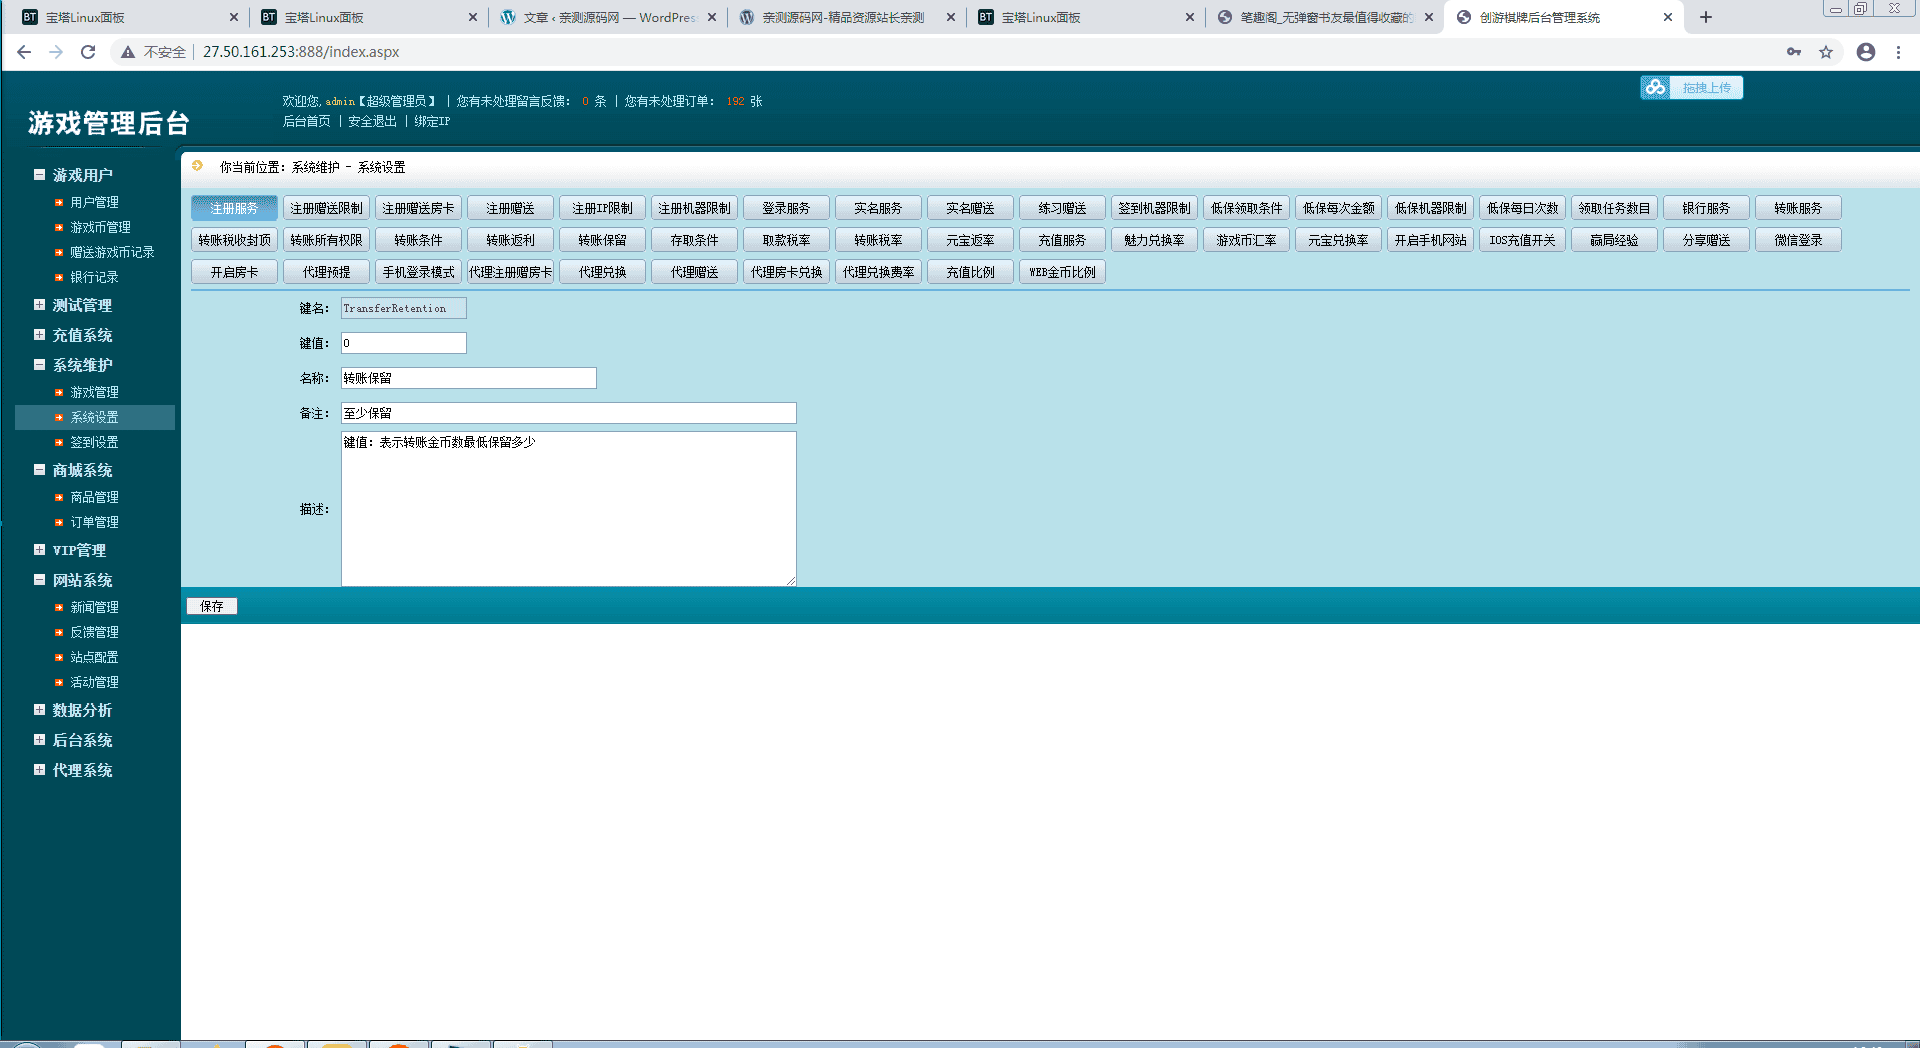1920x1048 pixels.
Task: Open 站点配置 in the sidebar
Action: coord(94,657)
